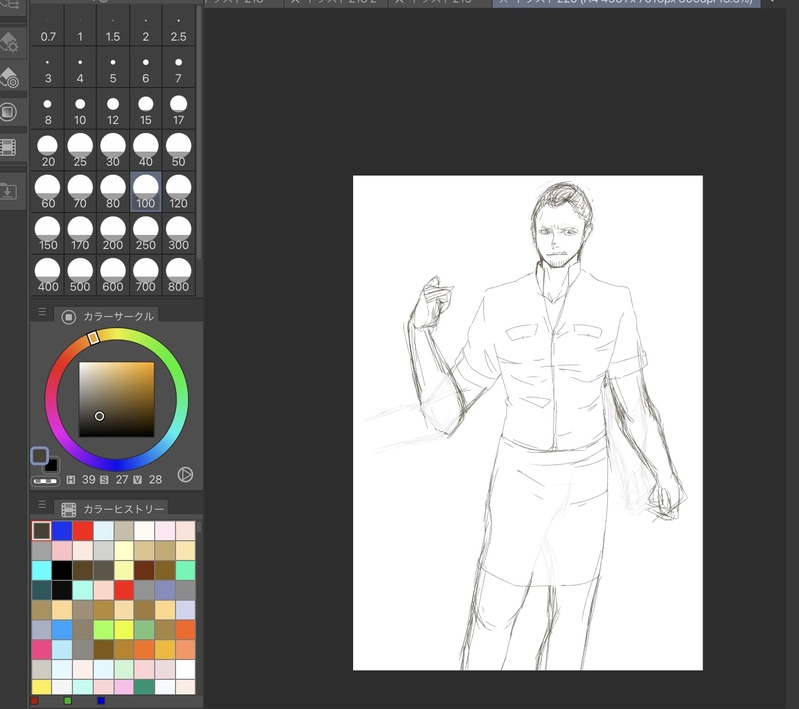Select the transparent color bar below color squares

pos(45,481)
